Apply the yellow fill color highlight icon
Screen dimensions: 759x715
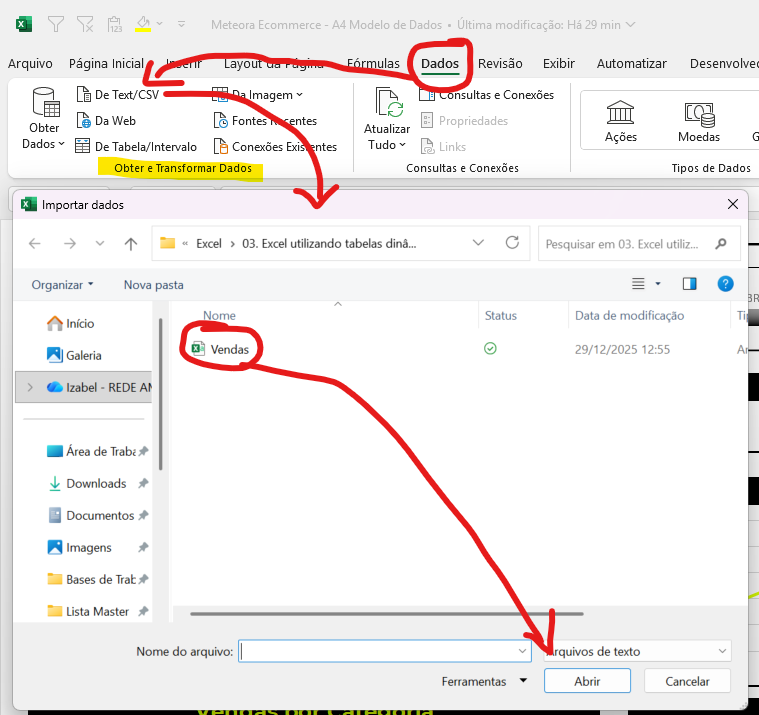(143, 24)
